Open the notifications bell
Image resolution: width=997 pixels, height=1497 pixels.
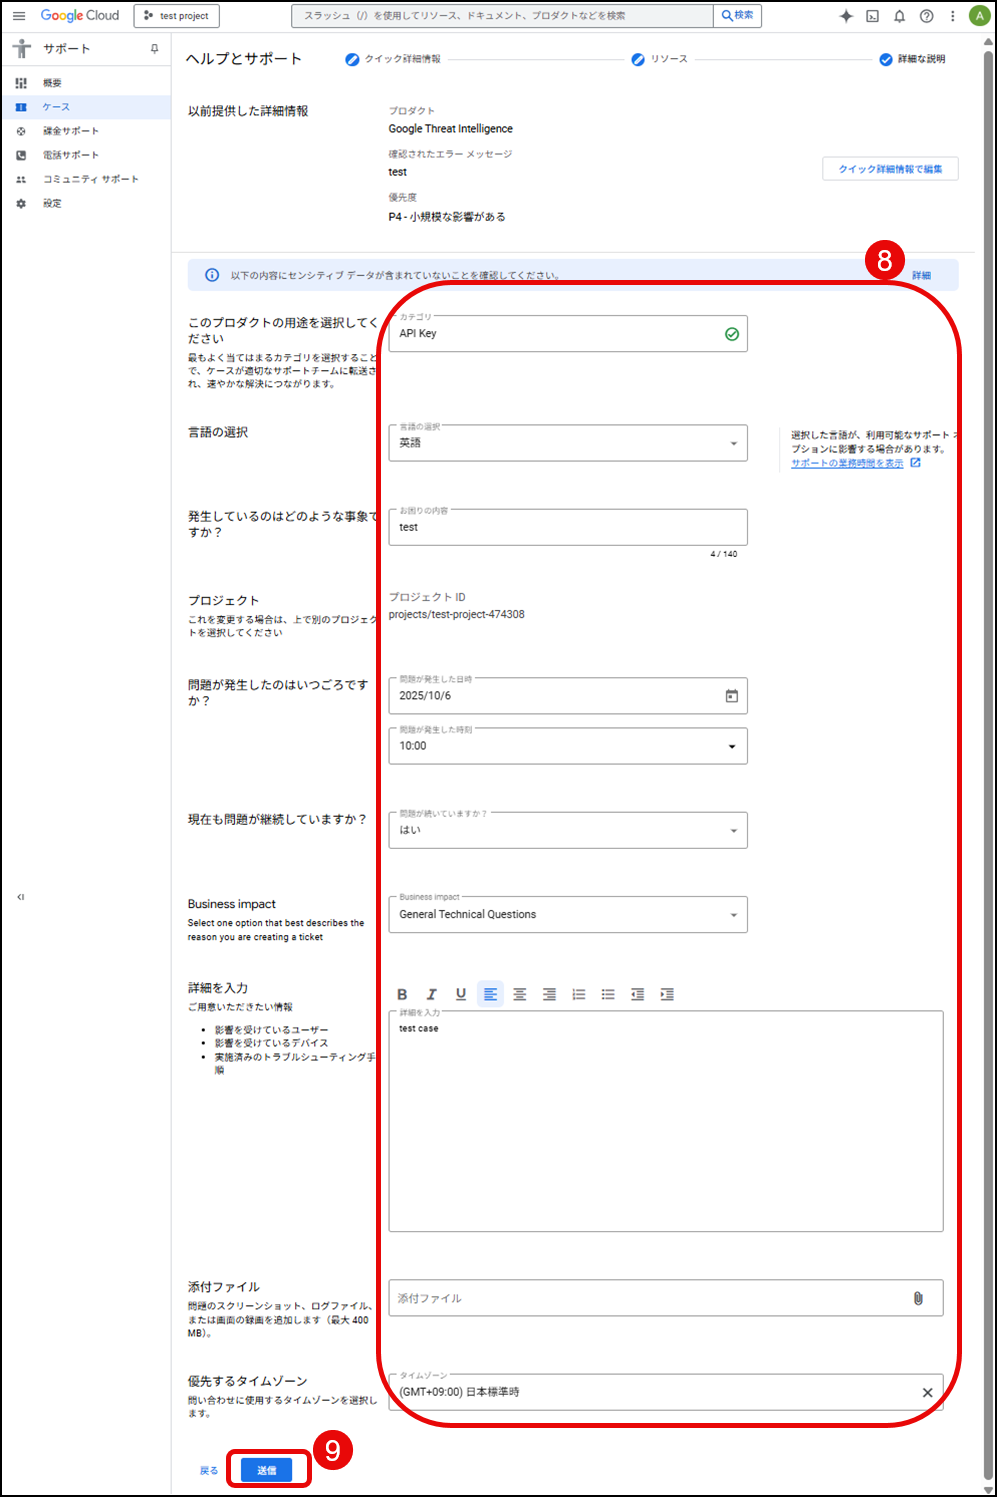pyautogui.click(x=899, y=16)
